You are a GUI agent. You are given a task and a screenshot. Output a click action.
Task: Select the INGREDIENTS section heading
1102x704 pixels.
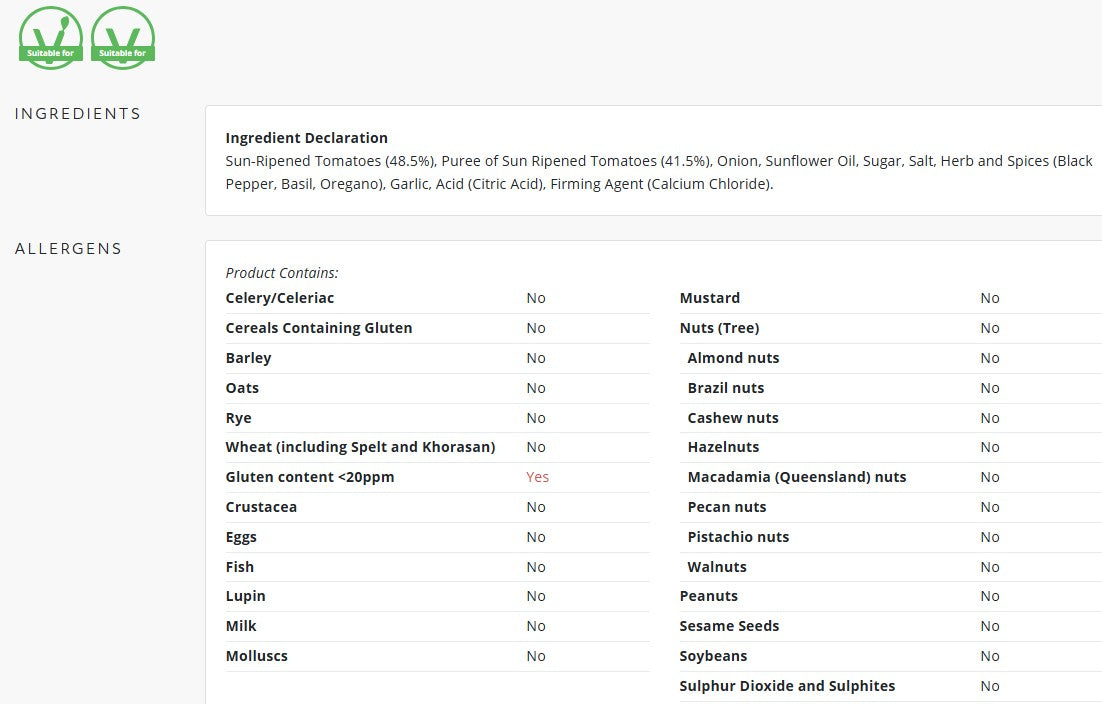coord(78,114)
